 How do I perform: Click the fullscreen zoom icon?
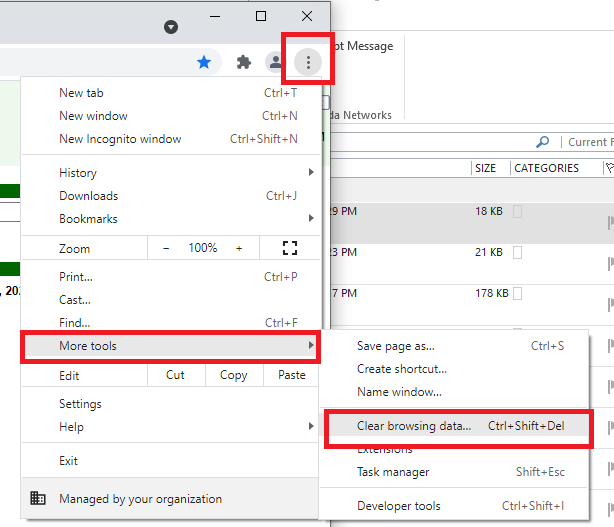[290, 248]
